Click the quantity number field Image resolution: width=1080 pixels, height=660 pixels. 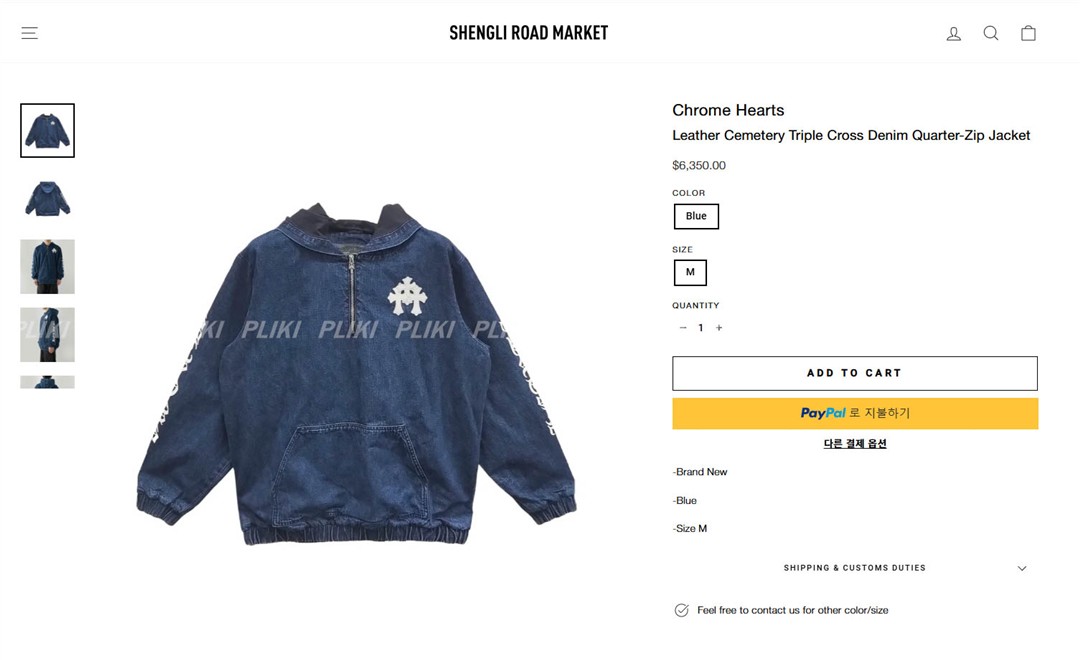pyautogui.click(x=700, y=328)
